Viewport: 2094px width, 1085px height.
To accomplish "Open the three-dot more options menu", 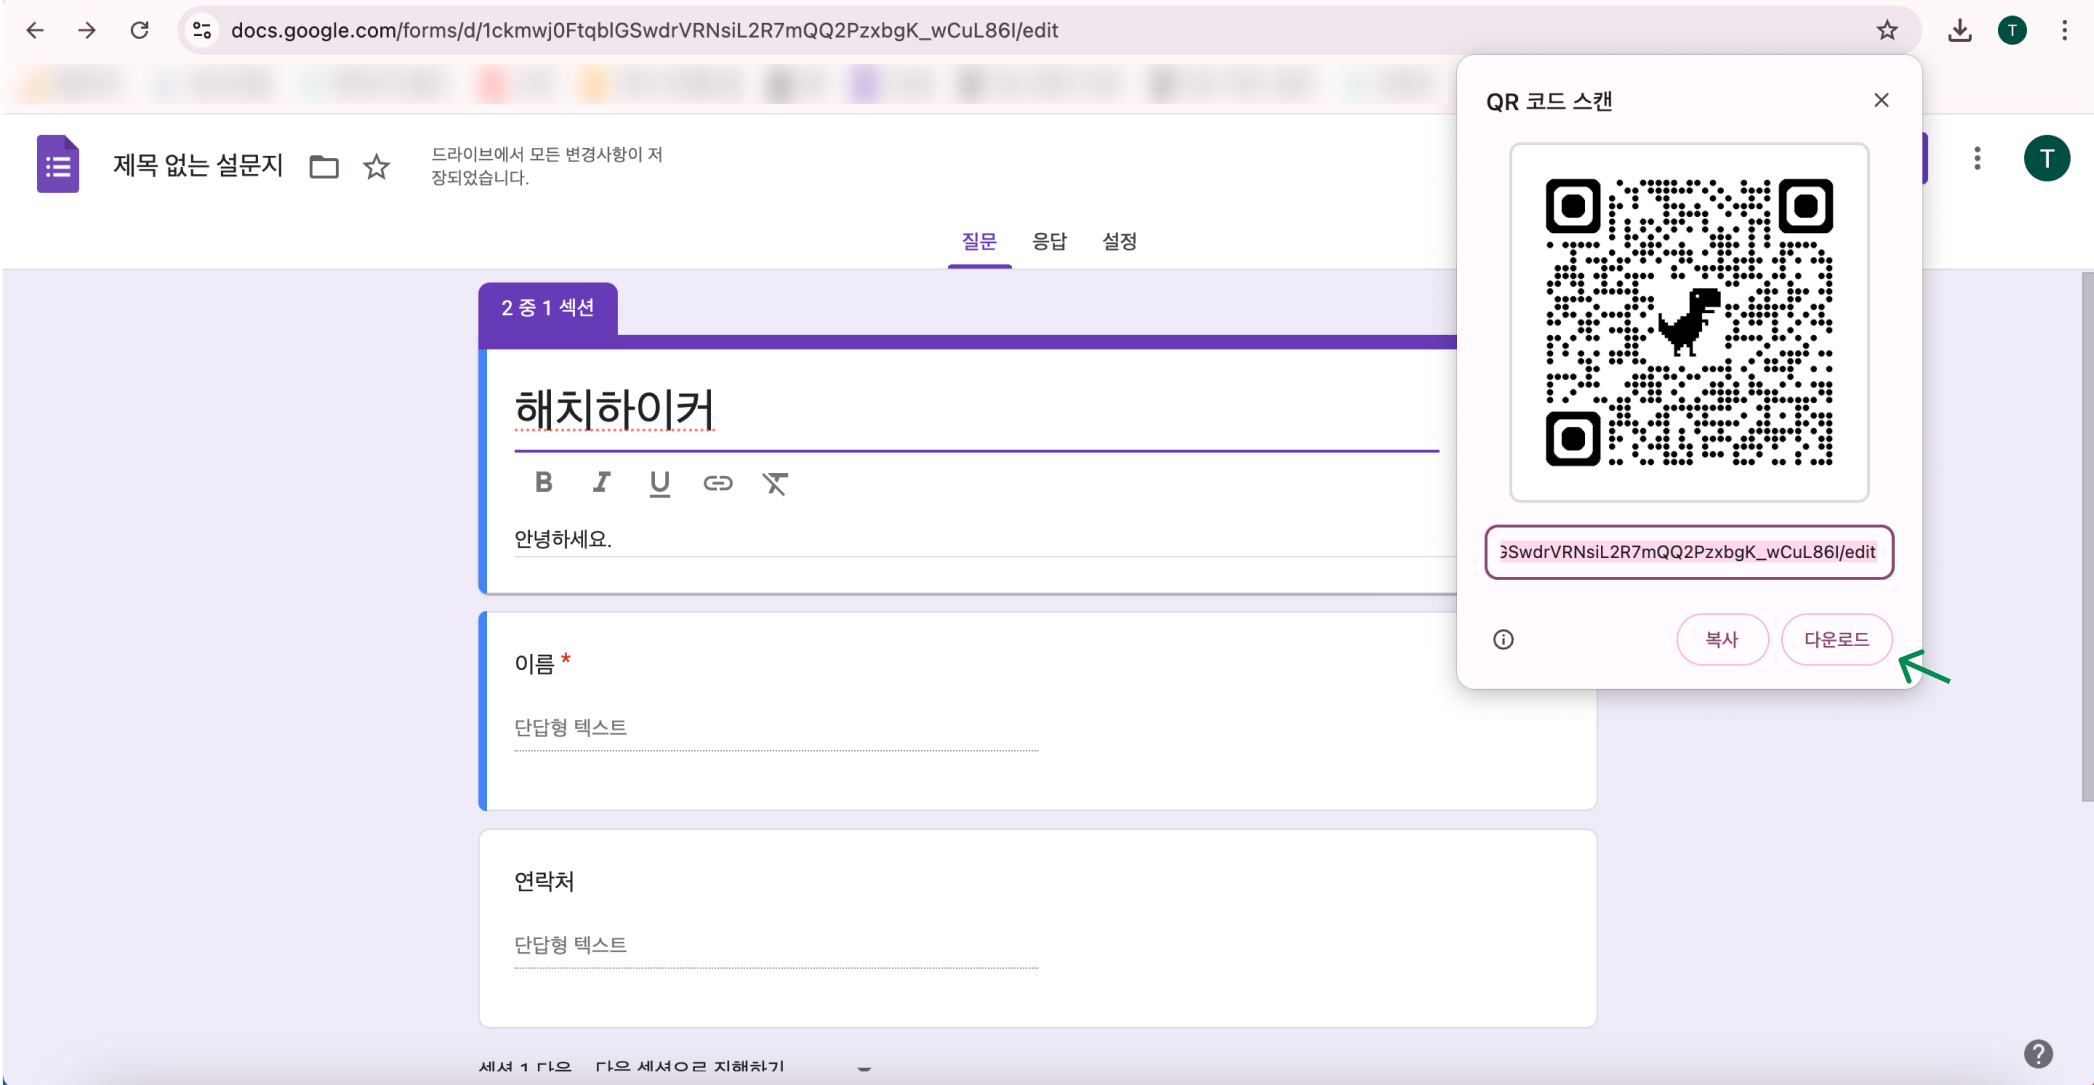I will 1977,158.
